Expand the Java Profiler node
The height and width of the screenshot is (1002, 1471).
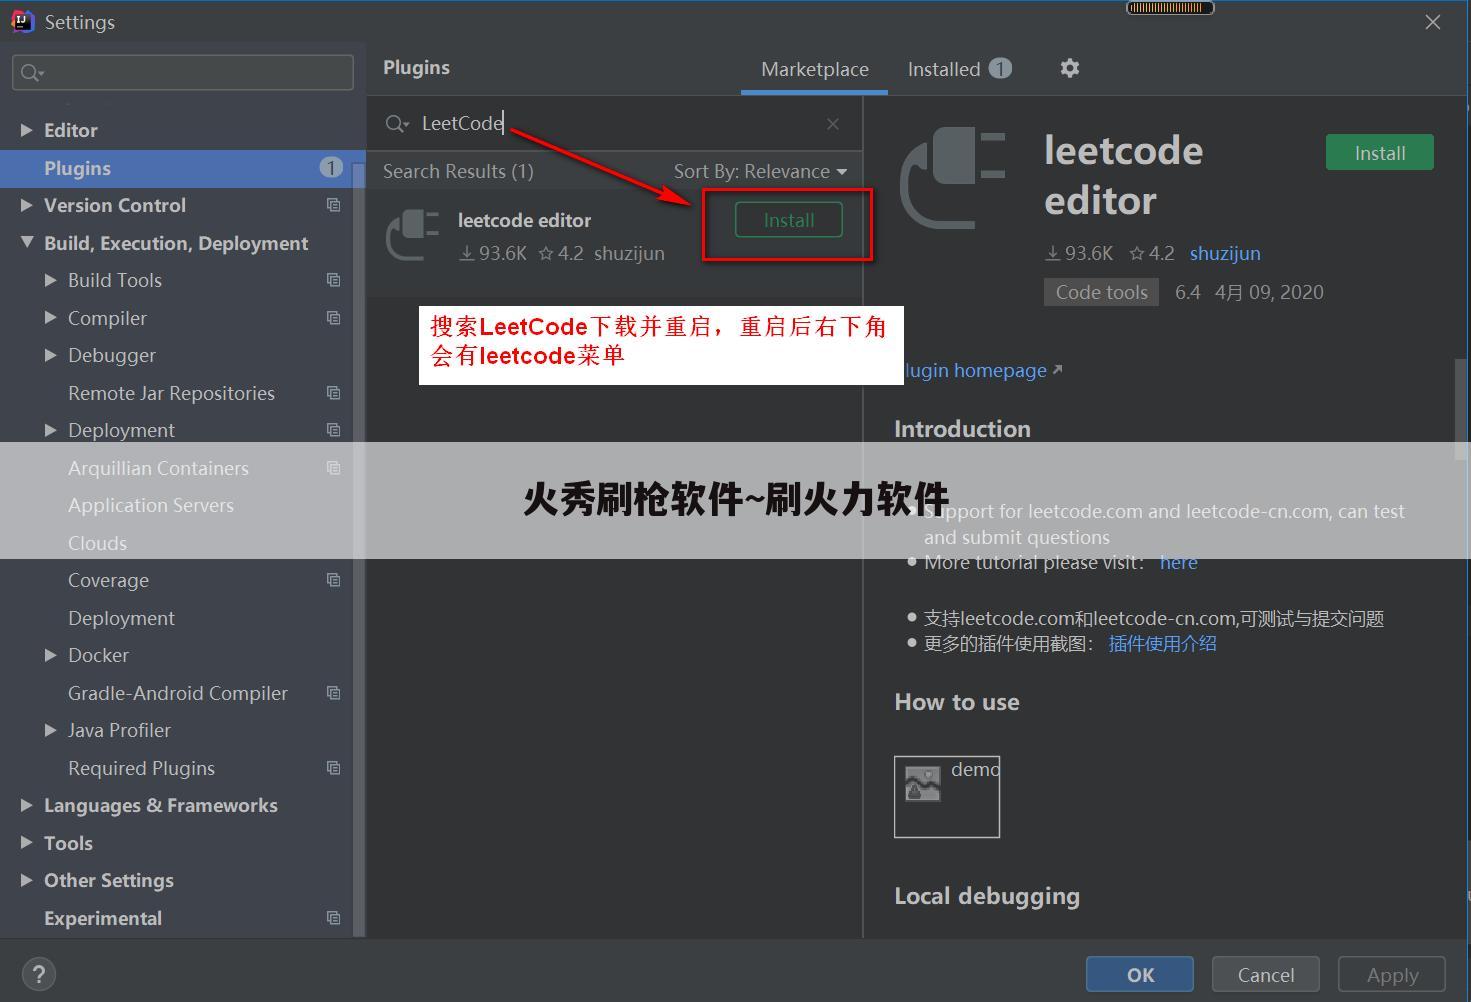click(50, 730)
